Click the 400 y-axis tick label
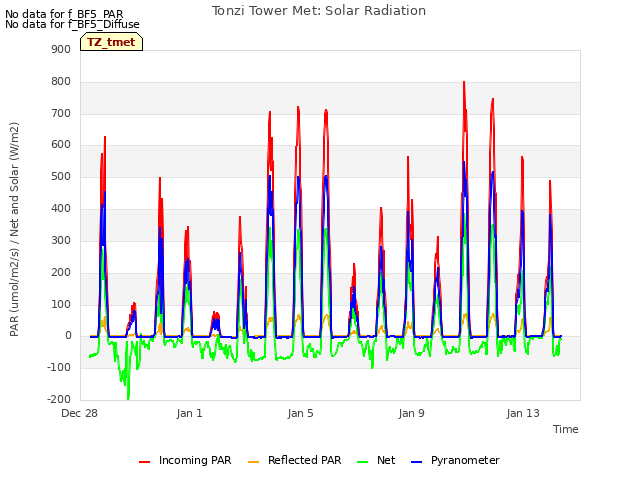Screen dimensions: 640x480 pos(61,208)
